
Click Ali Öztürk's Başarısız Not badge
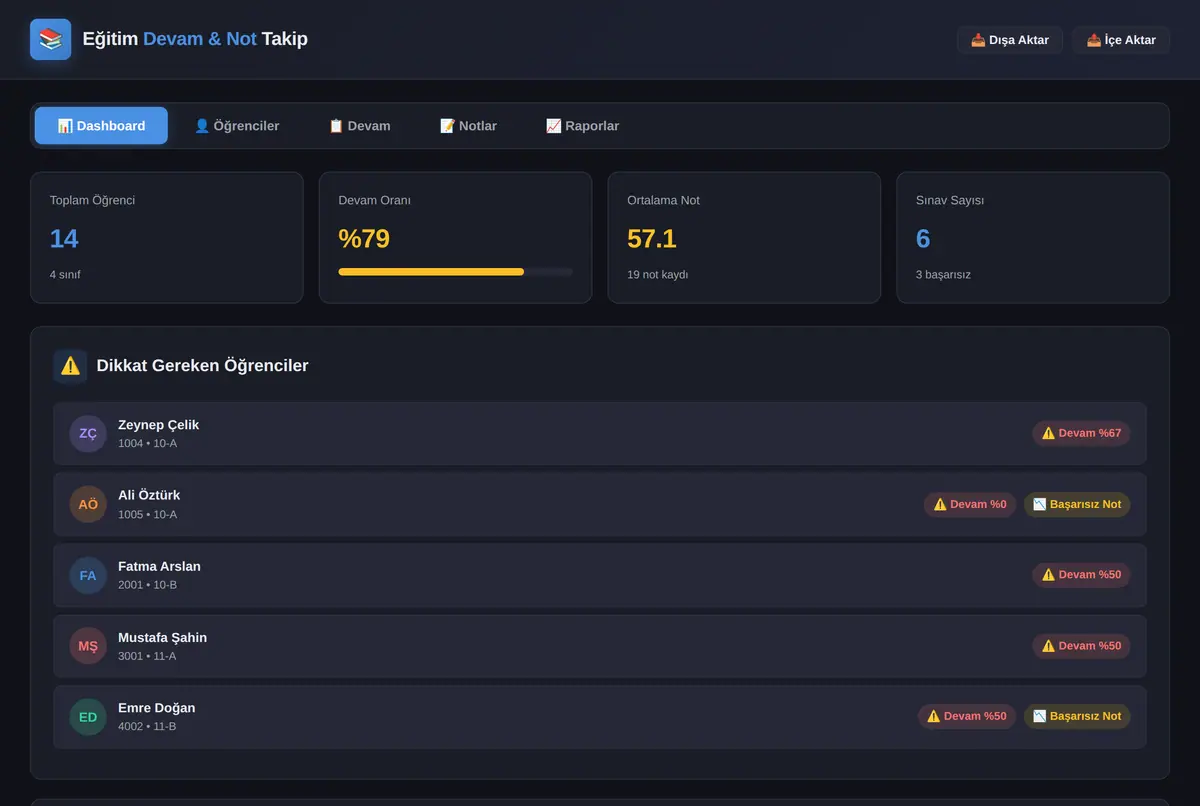click(x=1077, y=504)
